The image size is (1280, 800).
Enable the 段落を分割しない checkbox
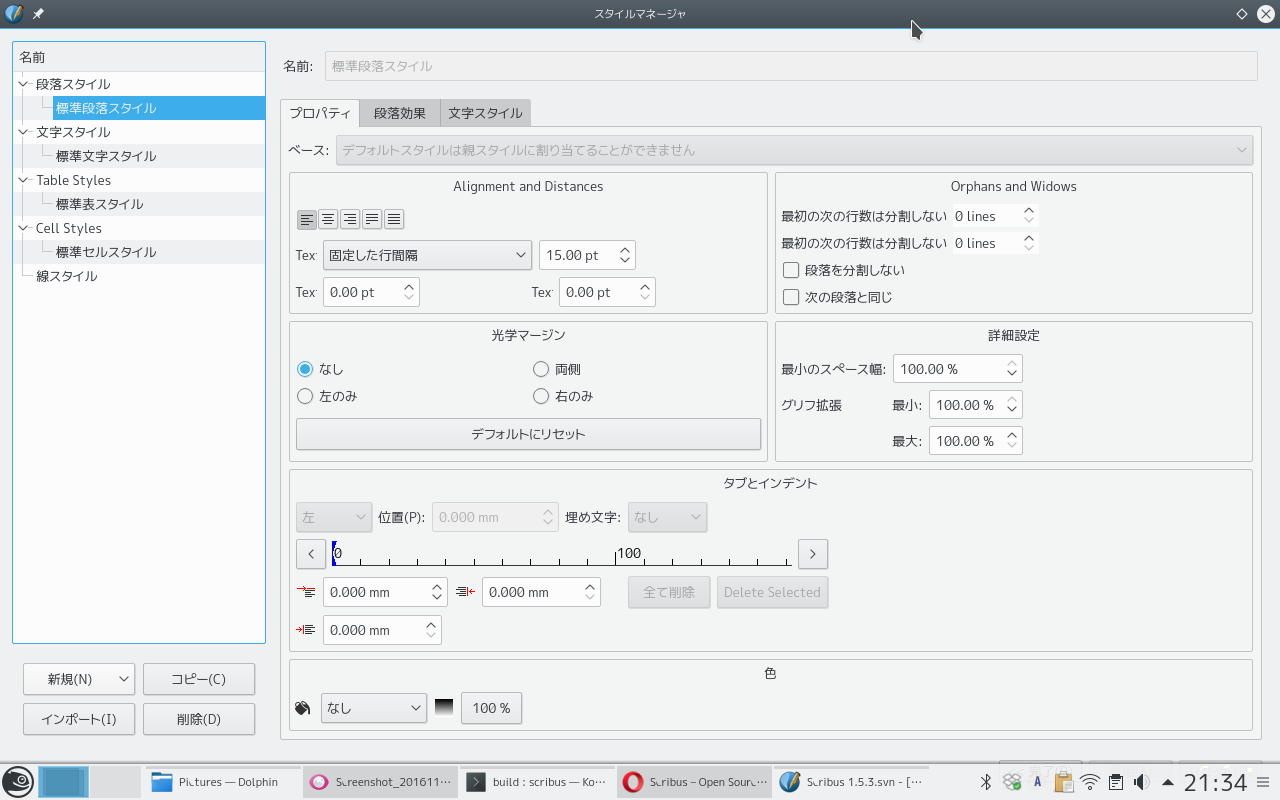[x=791, y=270]
